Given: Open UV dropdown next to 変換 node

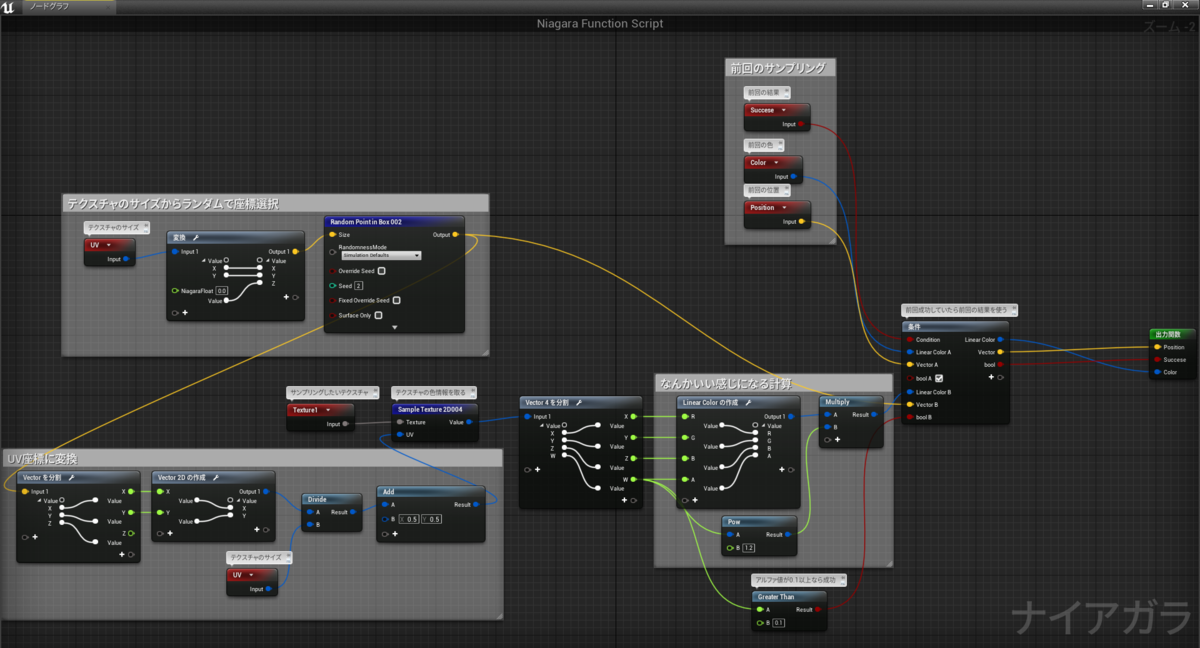Looking at the screenshot, I should (x=107, y=245).
